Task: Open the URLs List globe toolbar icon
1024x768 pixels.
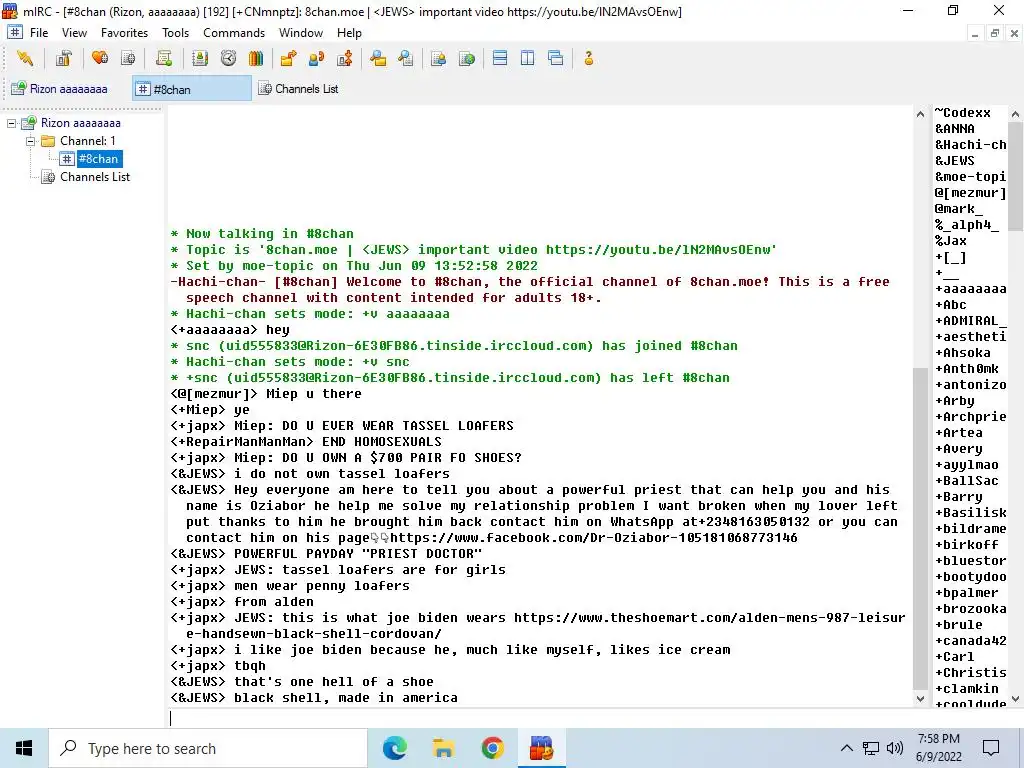Action: (466, 59)
